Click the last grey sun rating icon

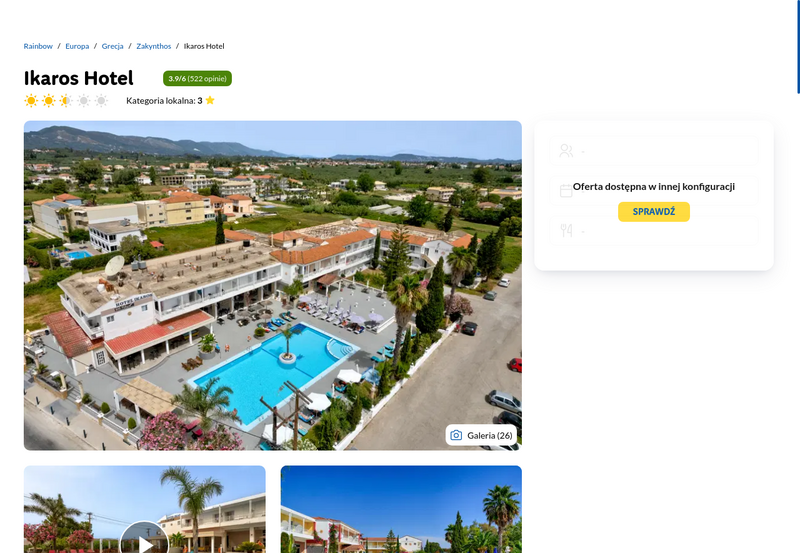102,100
